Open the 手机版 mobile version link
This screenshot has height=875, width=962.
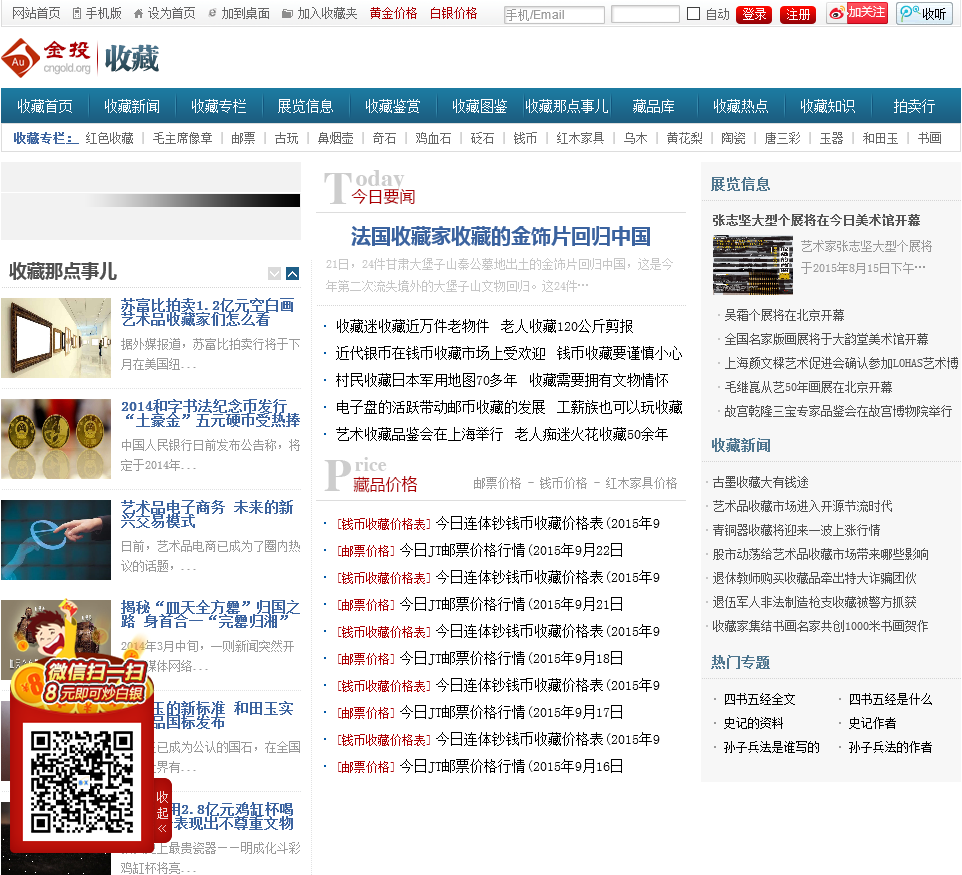point(97,13)
